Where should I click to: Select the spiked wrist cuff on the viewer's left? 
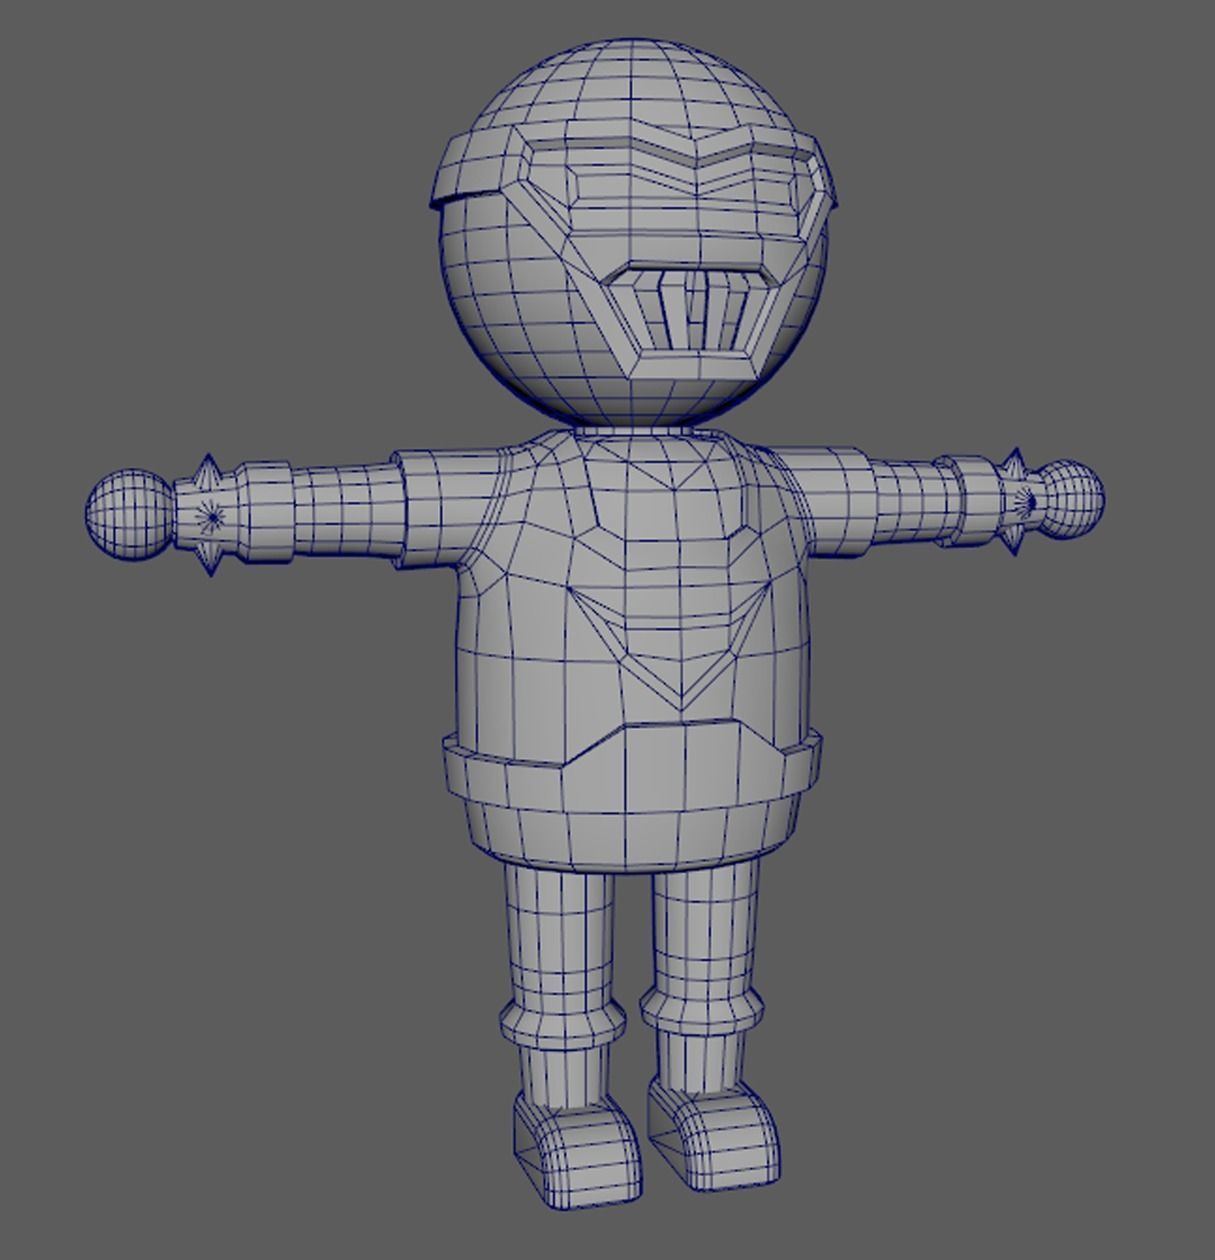coord(209,514)
